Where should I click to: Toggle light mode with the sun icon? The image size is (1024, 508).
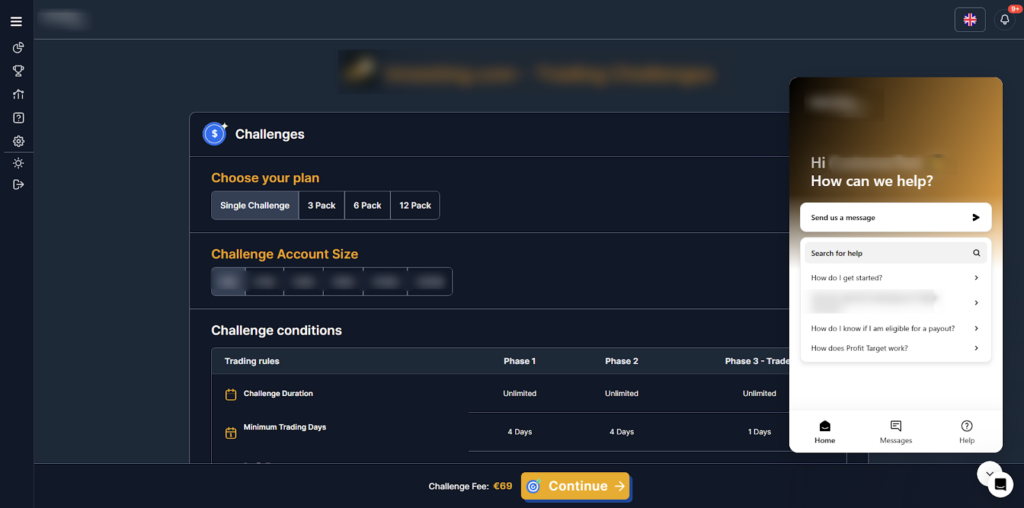tap(18, 163)
